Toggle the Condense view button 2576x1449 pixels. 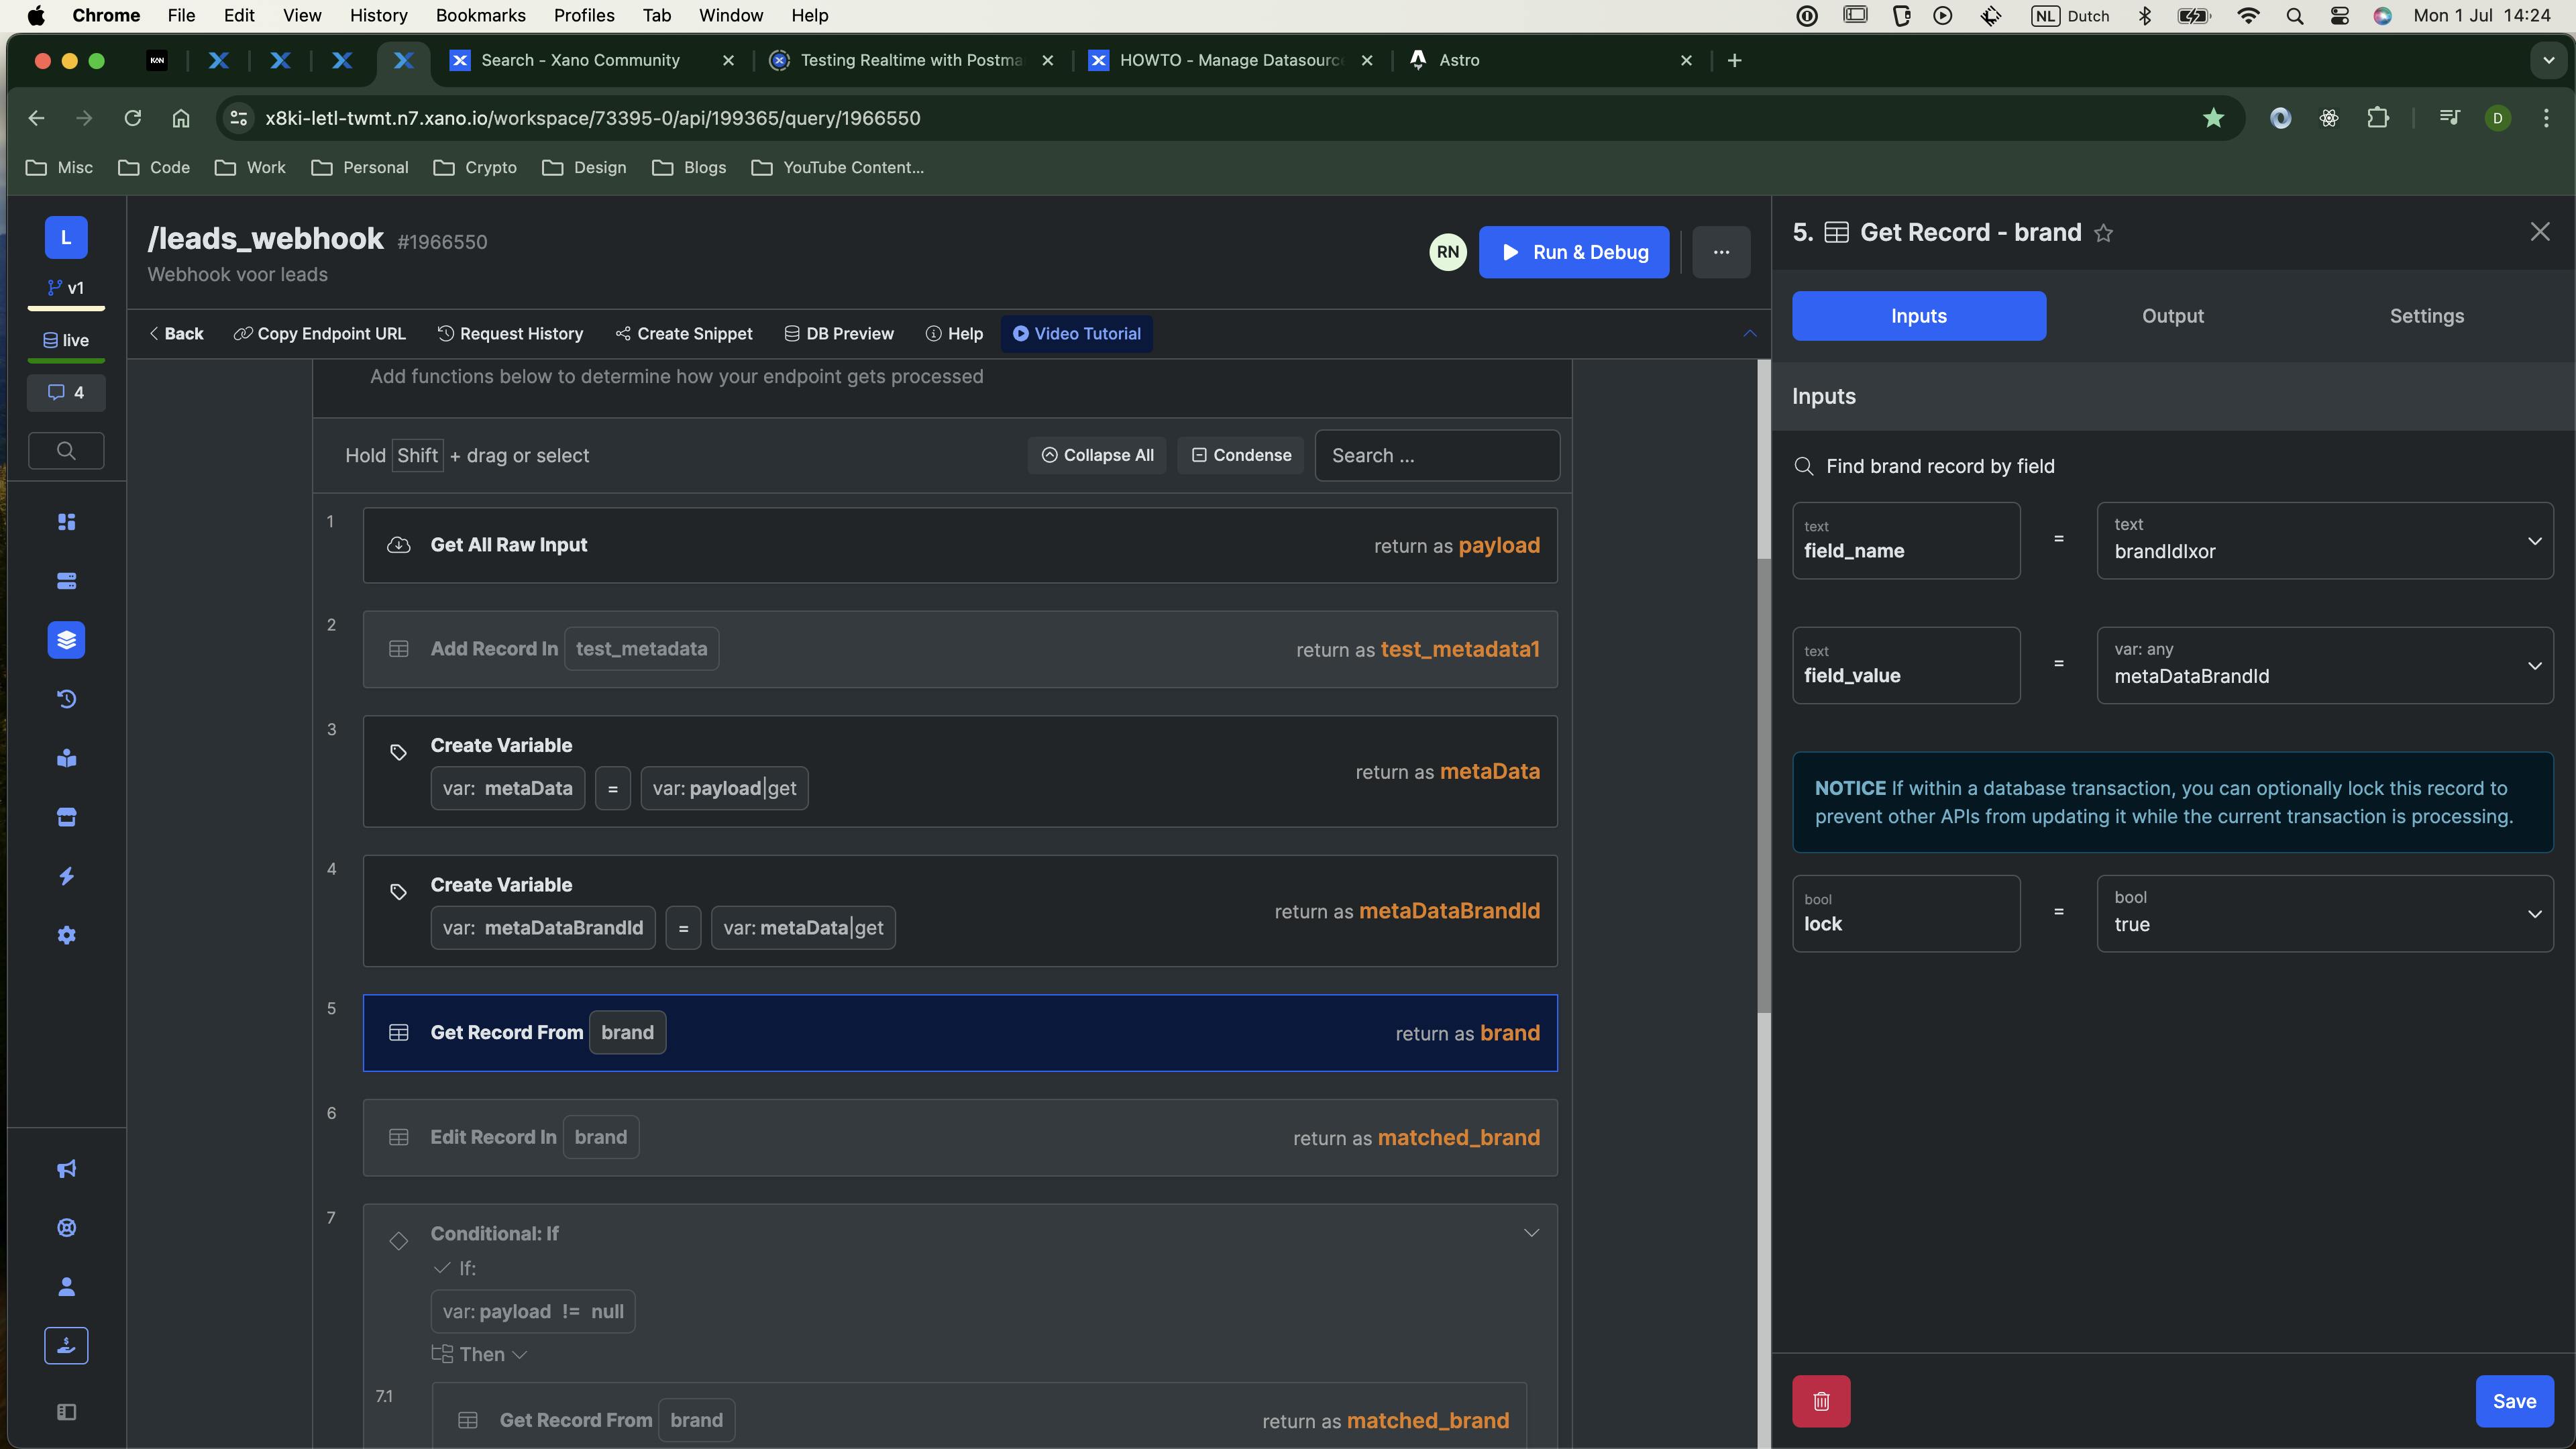coord(1240,455)
